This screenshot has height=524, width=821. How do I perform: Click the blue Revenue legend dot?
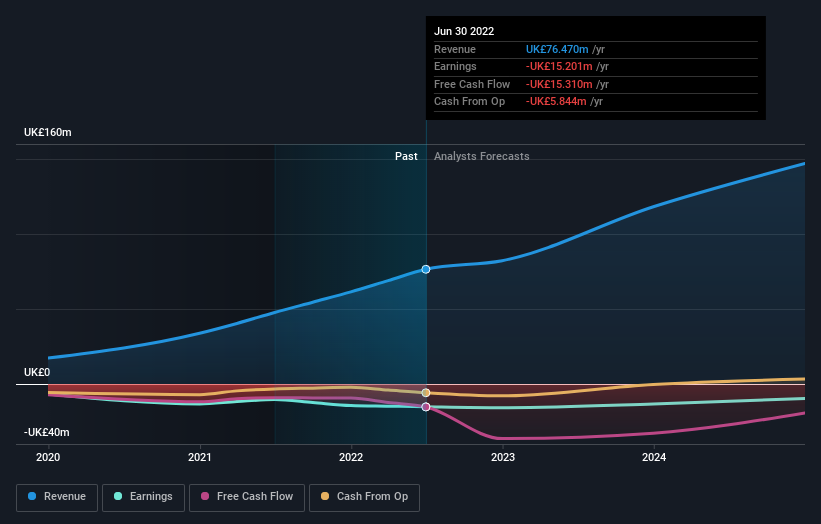(32, 496)
